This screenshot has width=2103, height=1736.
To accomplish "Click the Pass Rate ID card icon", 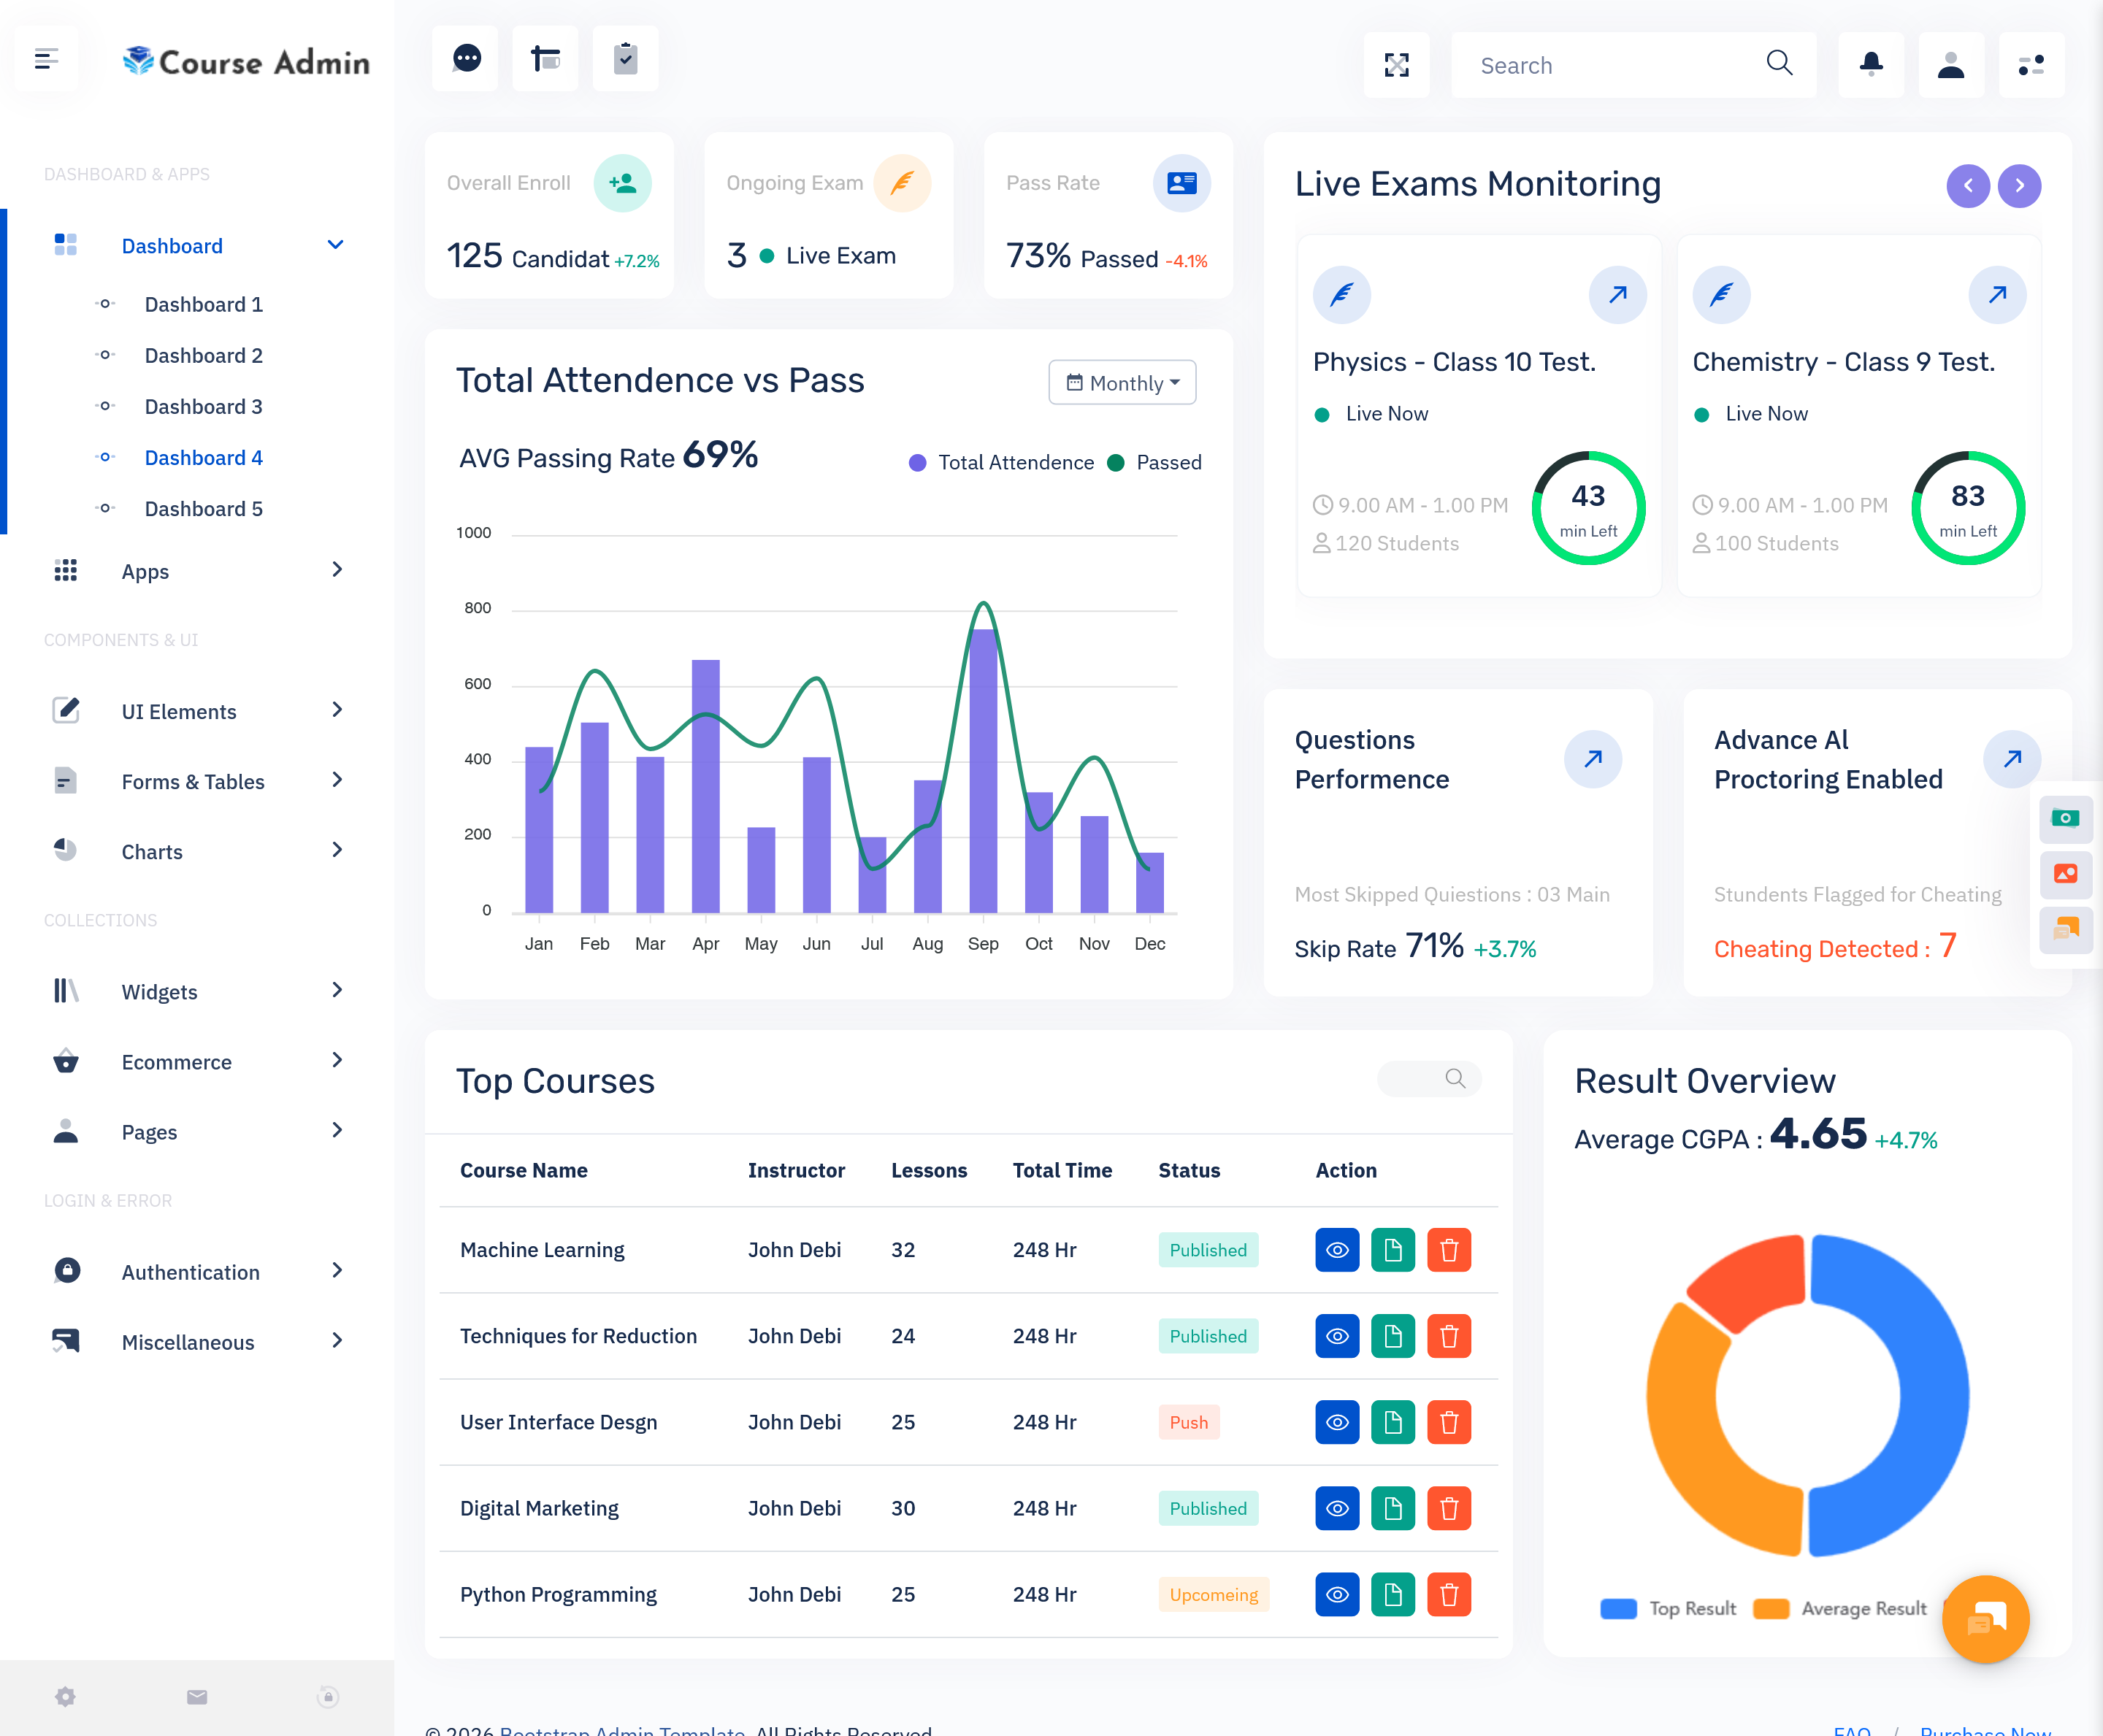I will tap(1181, 183).
